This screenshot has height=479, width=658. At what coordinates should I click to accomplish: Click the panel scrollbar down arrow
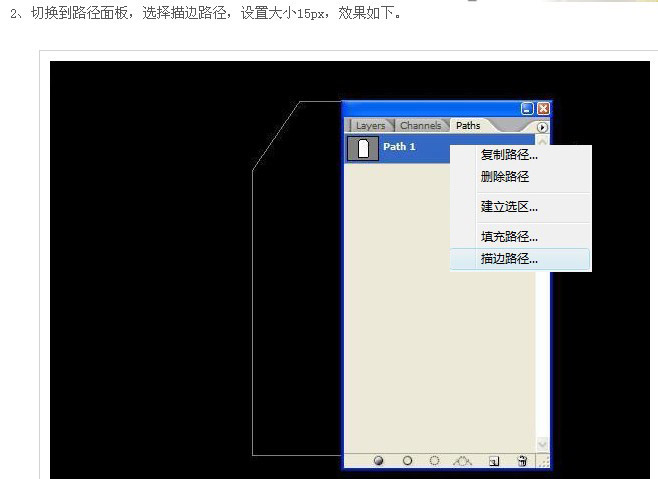[543, 444]
